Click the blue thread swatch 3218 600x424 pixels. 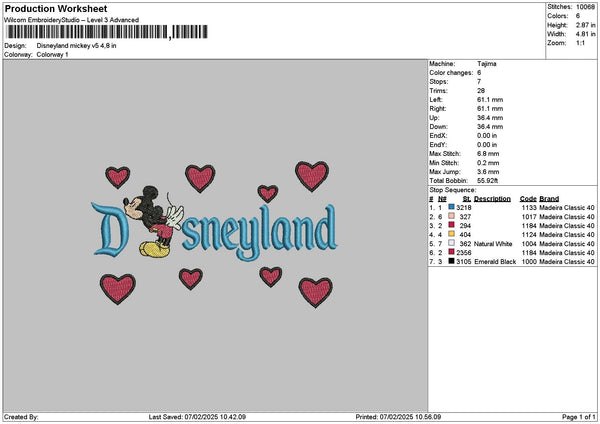pyautogui.click(x=452, y=207)
